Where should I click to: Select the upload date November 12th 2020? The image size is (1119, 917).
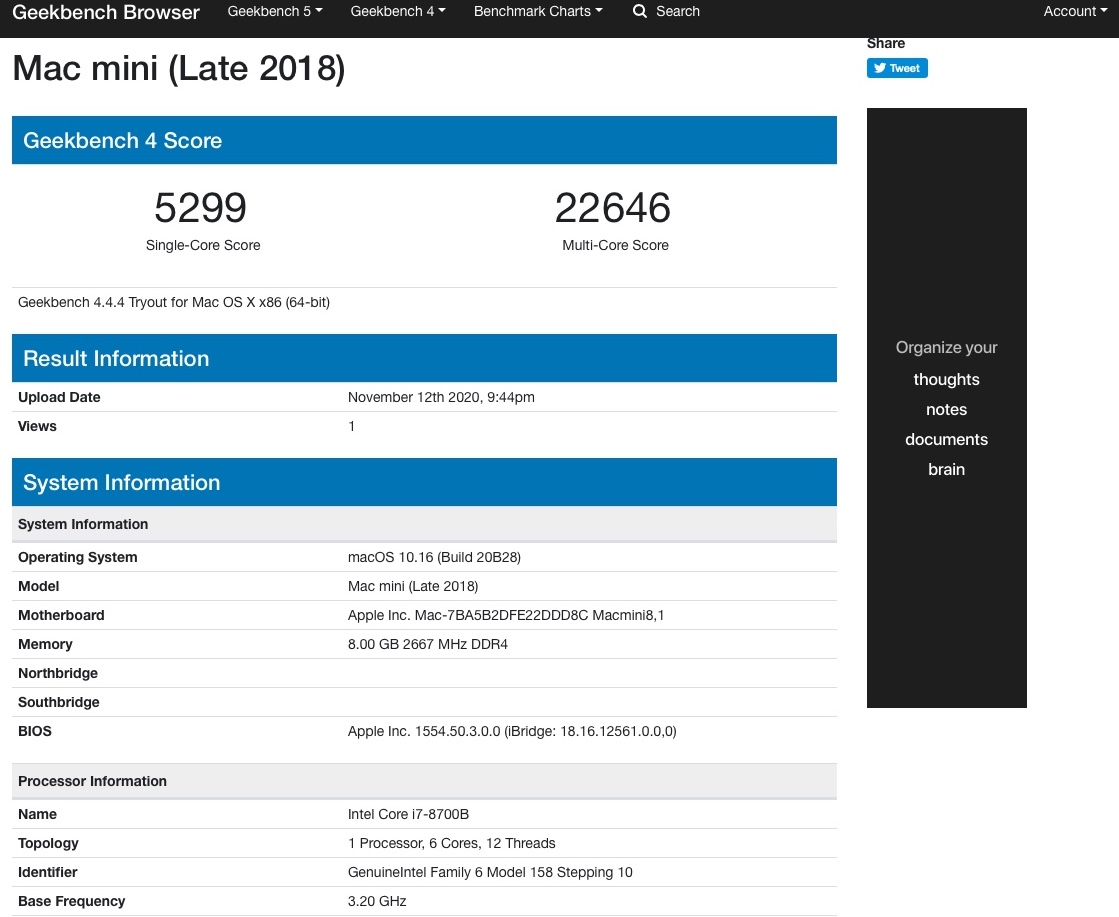pos(441,397)
